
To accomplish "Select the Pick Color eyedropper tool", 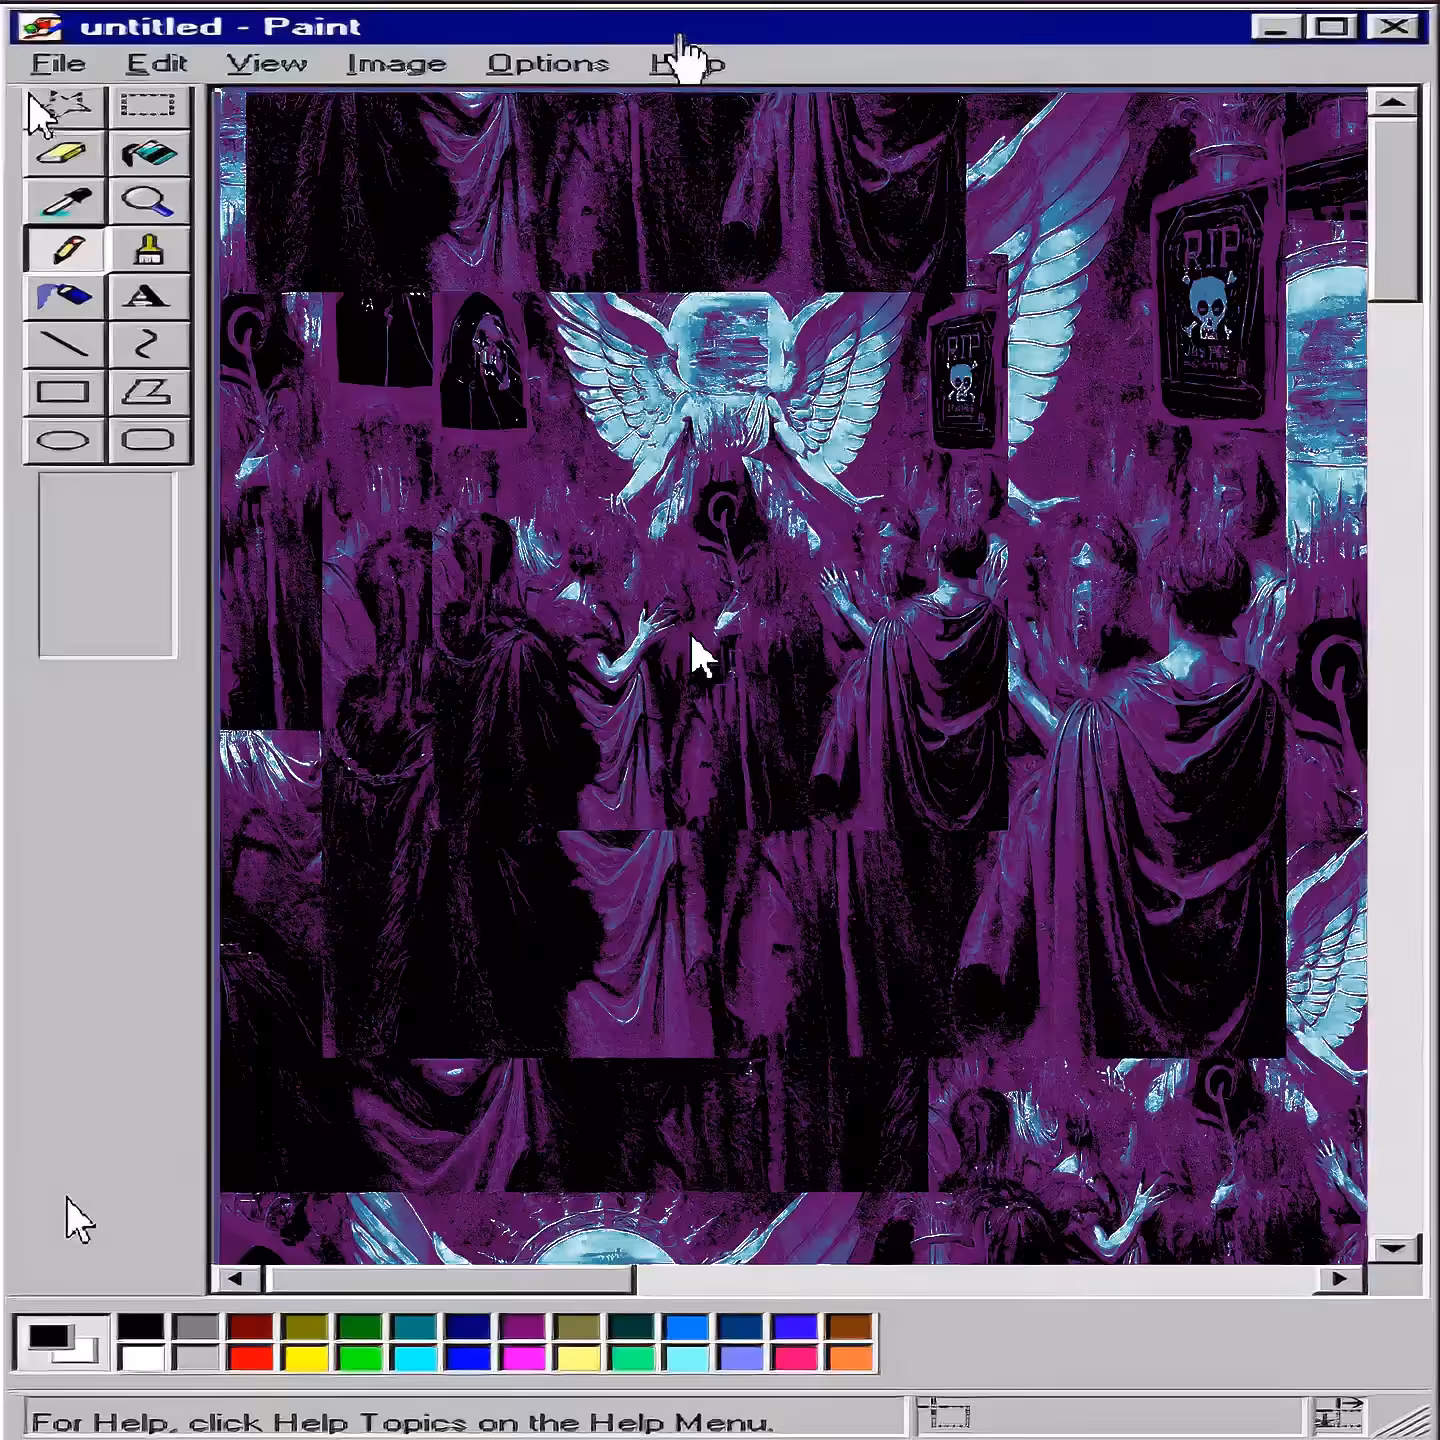I will point(64,202).
